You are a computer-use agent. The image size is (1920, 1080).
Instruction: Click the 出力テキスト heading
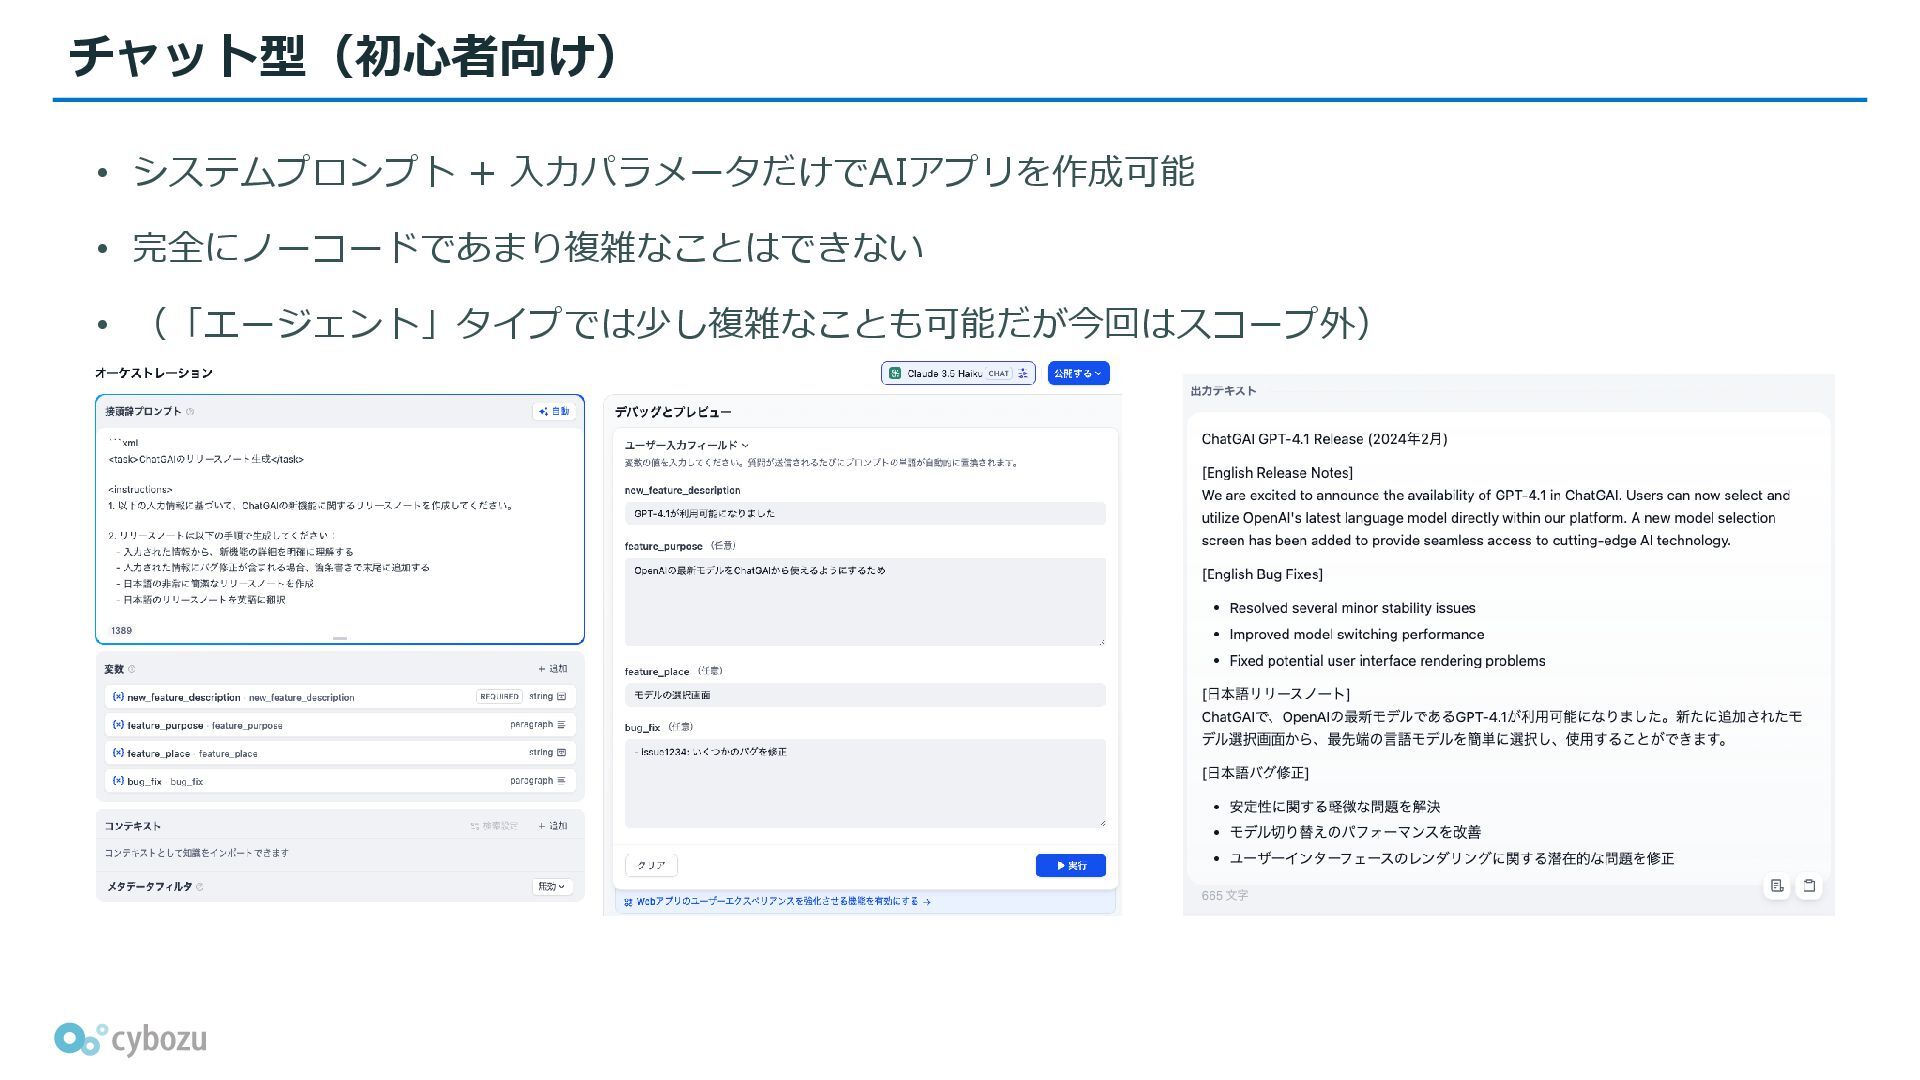1223,391
